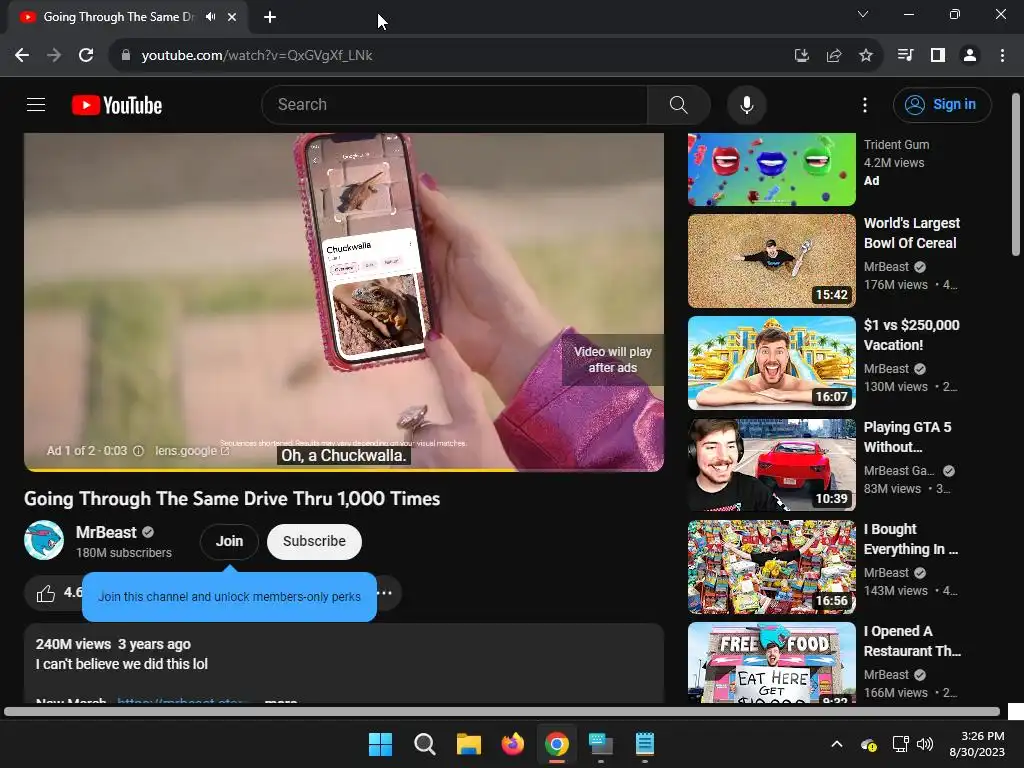Mute the tab audio speaker icon

click(x=210, y=17)
